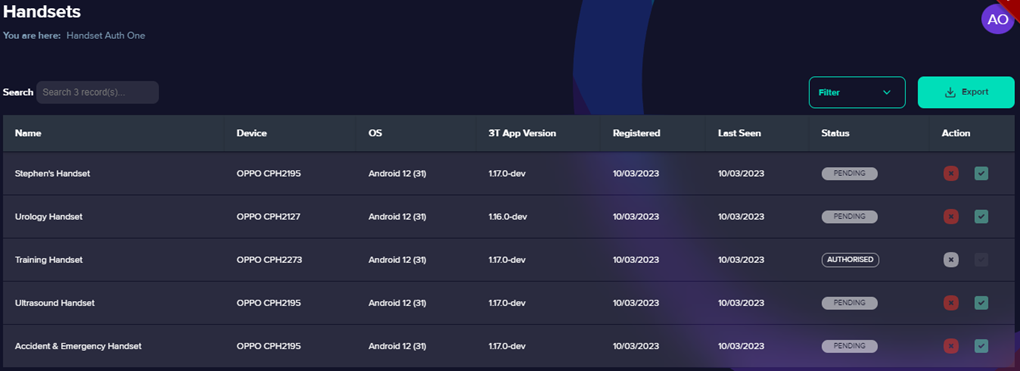
Task: Click the PENDING badge for Stephen's Handset
Action: tap(850, 174)
